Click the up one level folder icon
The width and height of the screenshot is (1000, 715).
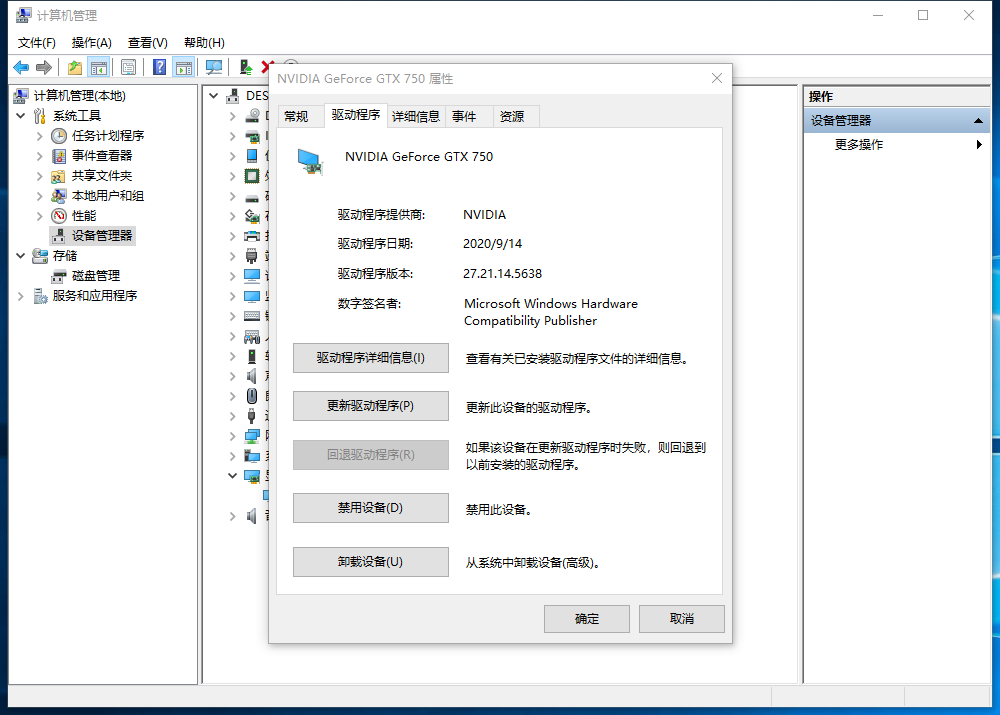coord(75,67)
